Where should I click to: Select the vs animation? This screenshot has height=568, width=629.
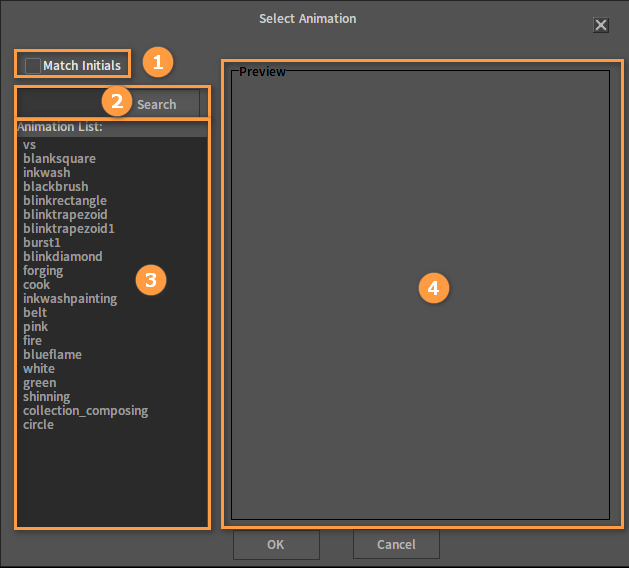(30, 145)
